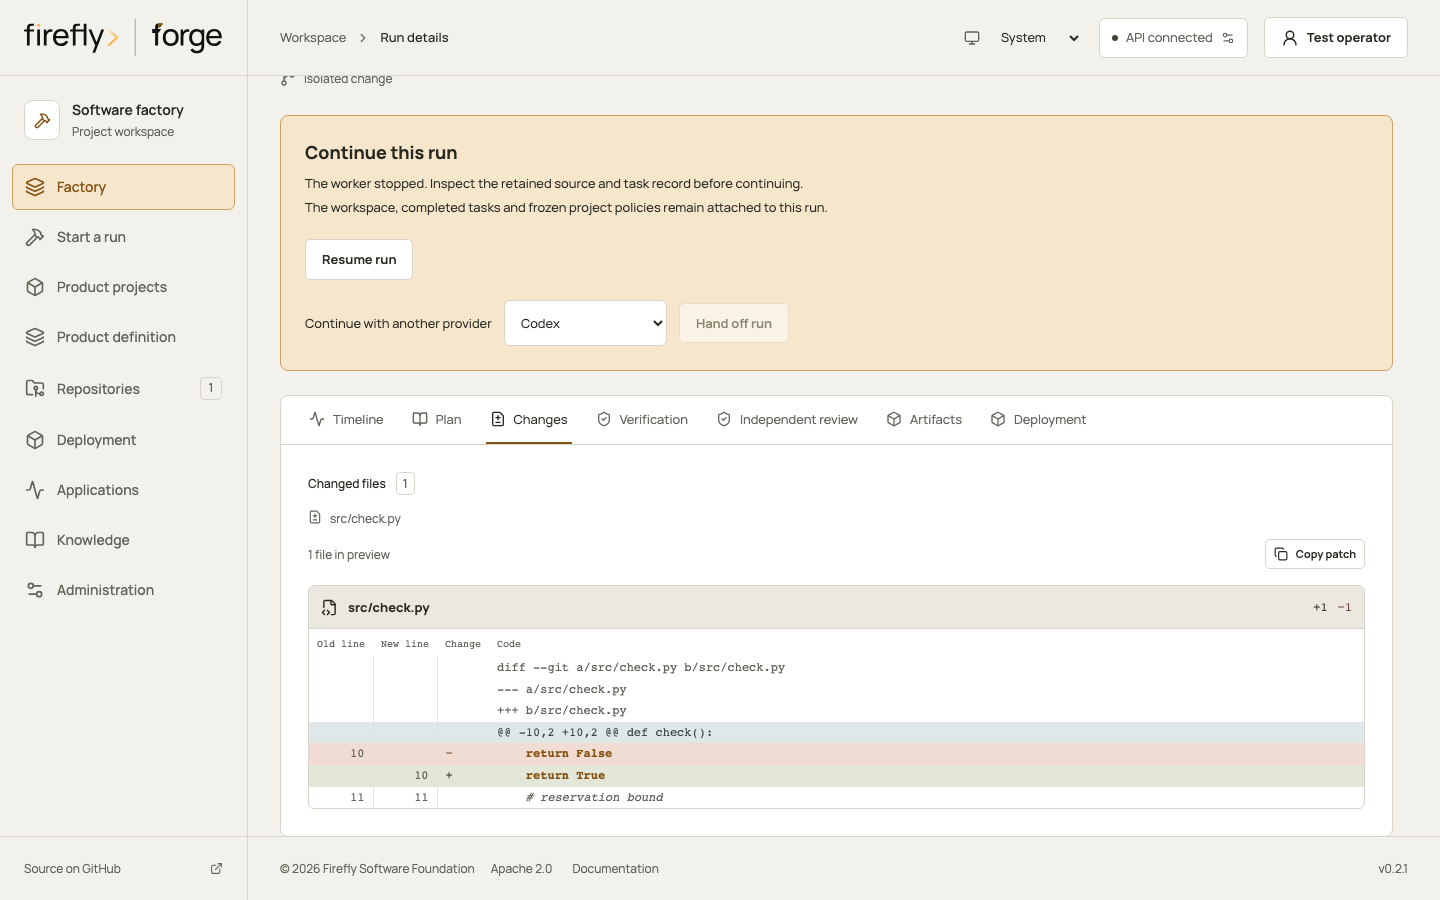The width and height of the screenshot is (1440, 900).
Task: Click the copy icon in Copy patch
Action: pyautogui.click(x=1281, y=554)
